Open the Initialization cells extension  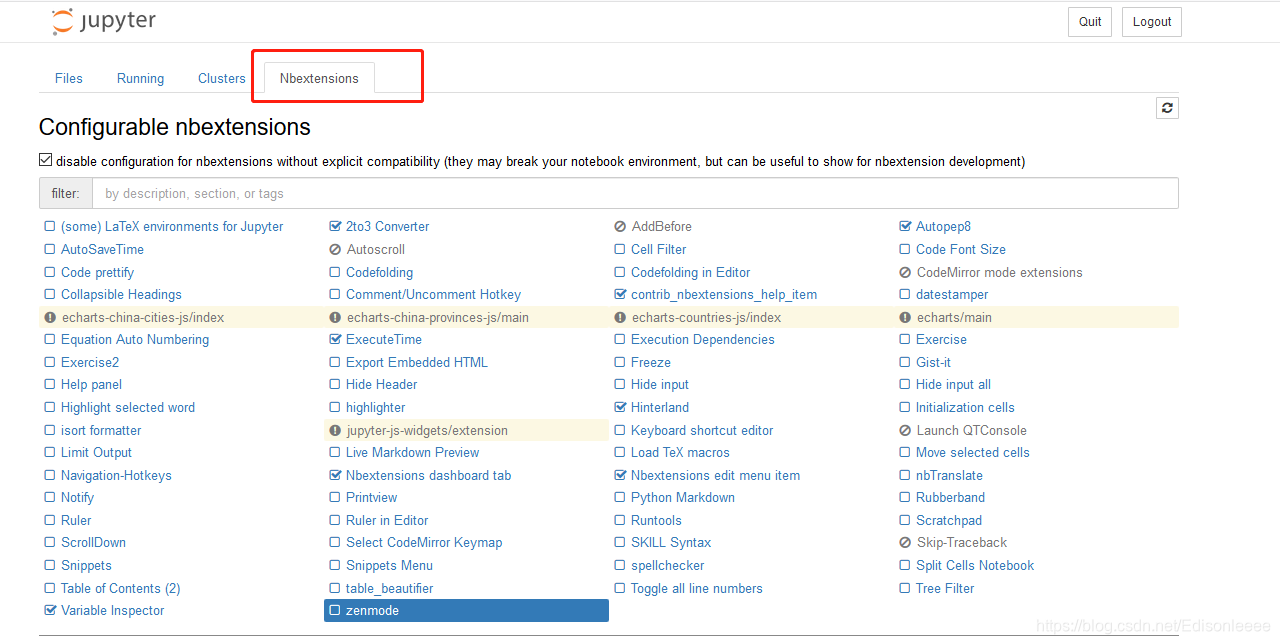point(965,408)
